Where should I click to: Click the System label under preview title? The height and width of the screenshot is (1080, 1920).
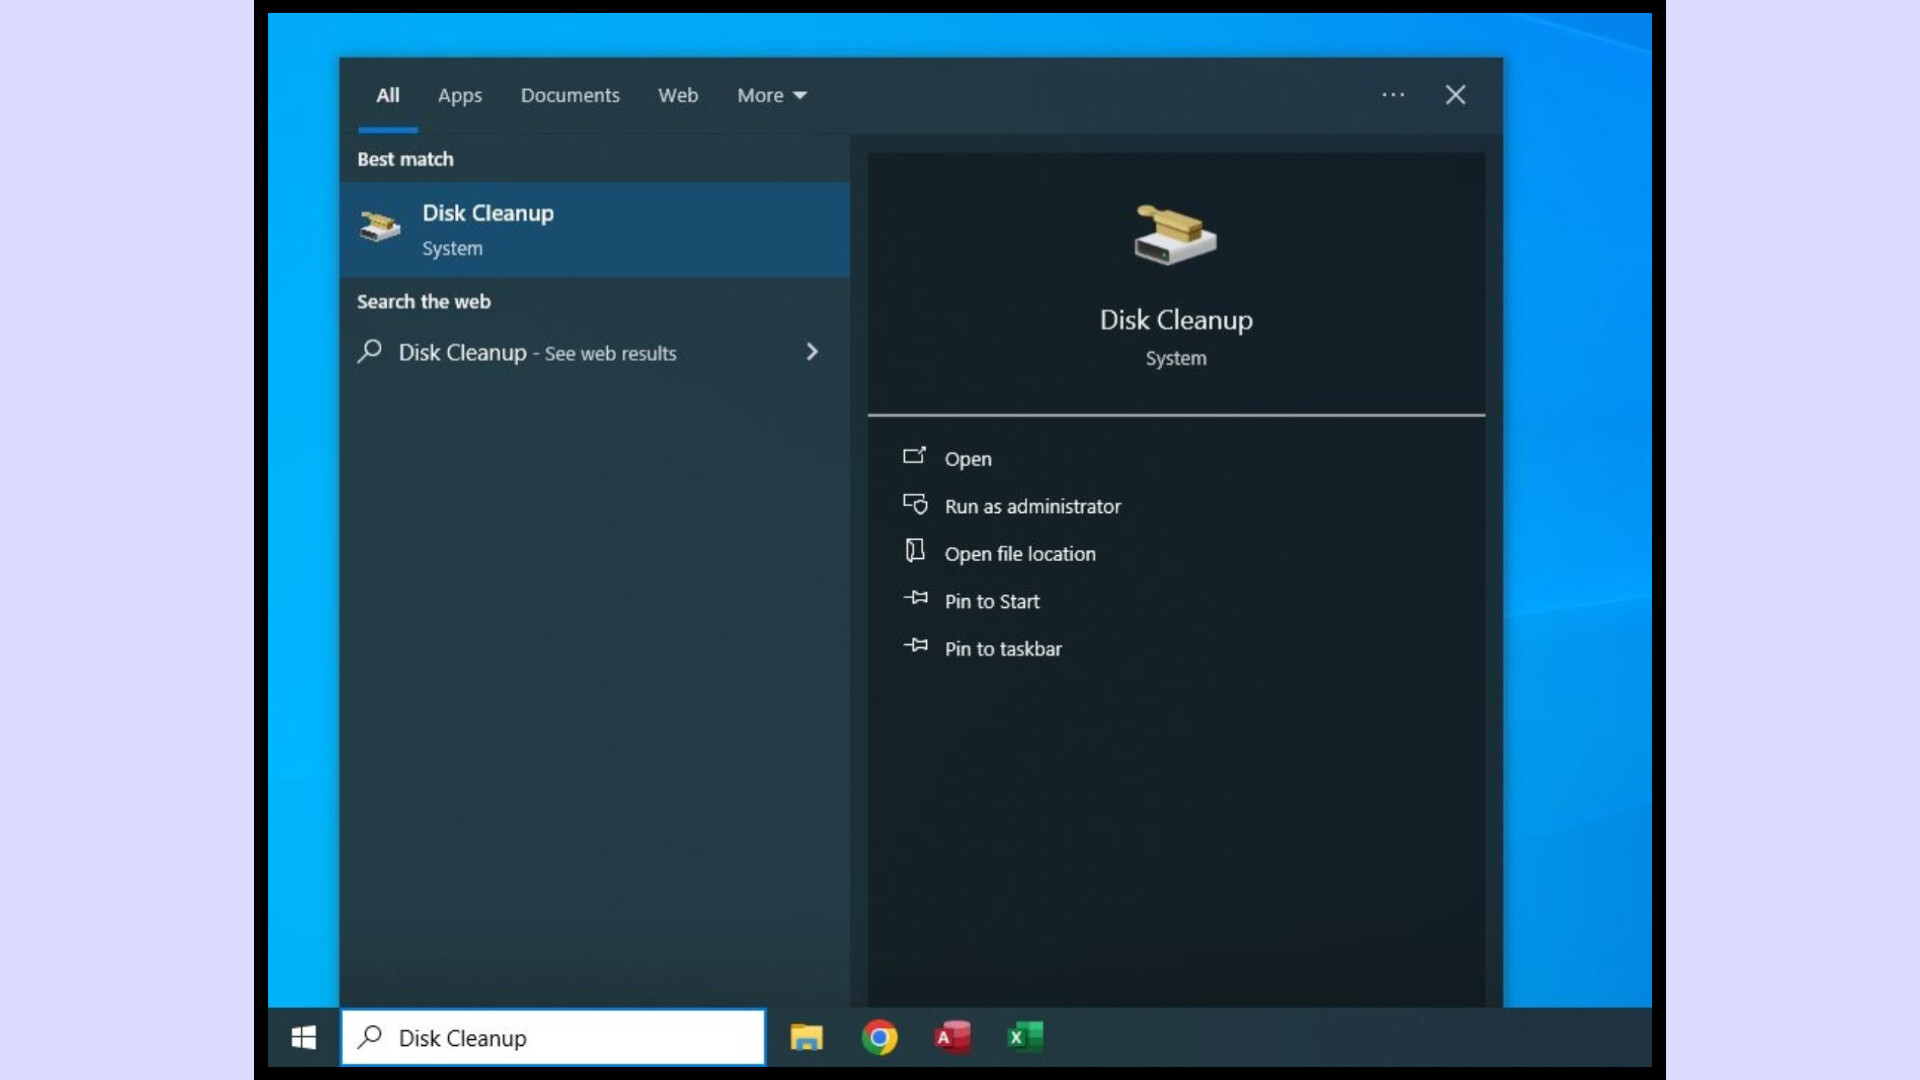pyautogui.click(x=1176, y=358)
